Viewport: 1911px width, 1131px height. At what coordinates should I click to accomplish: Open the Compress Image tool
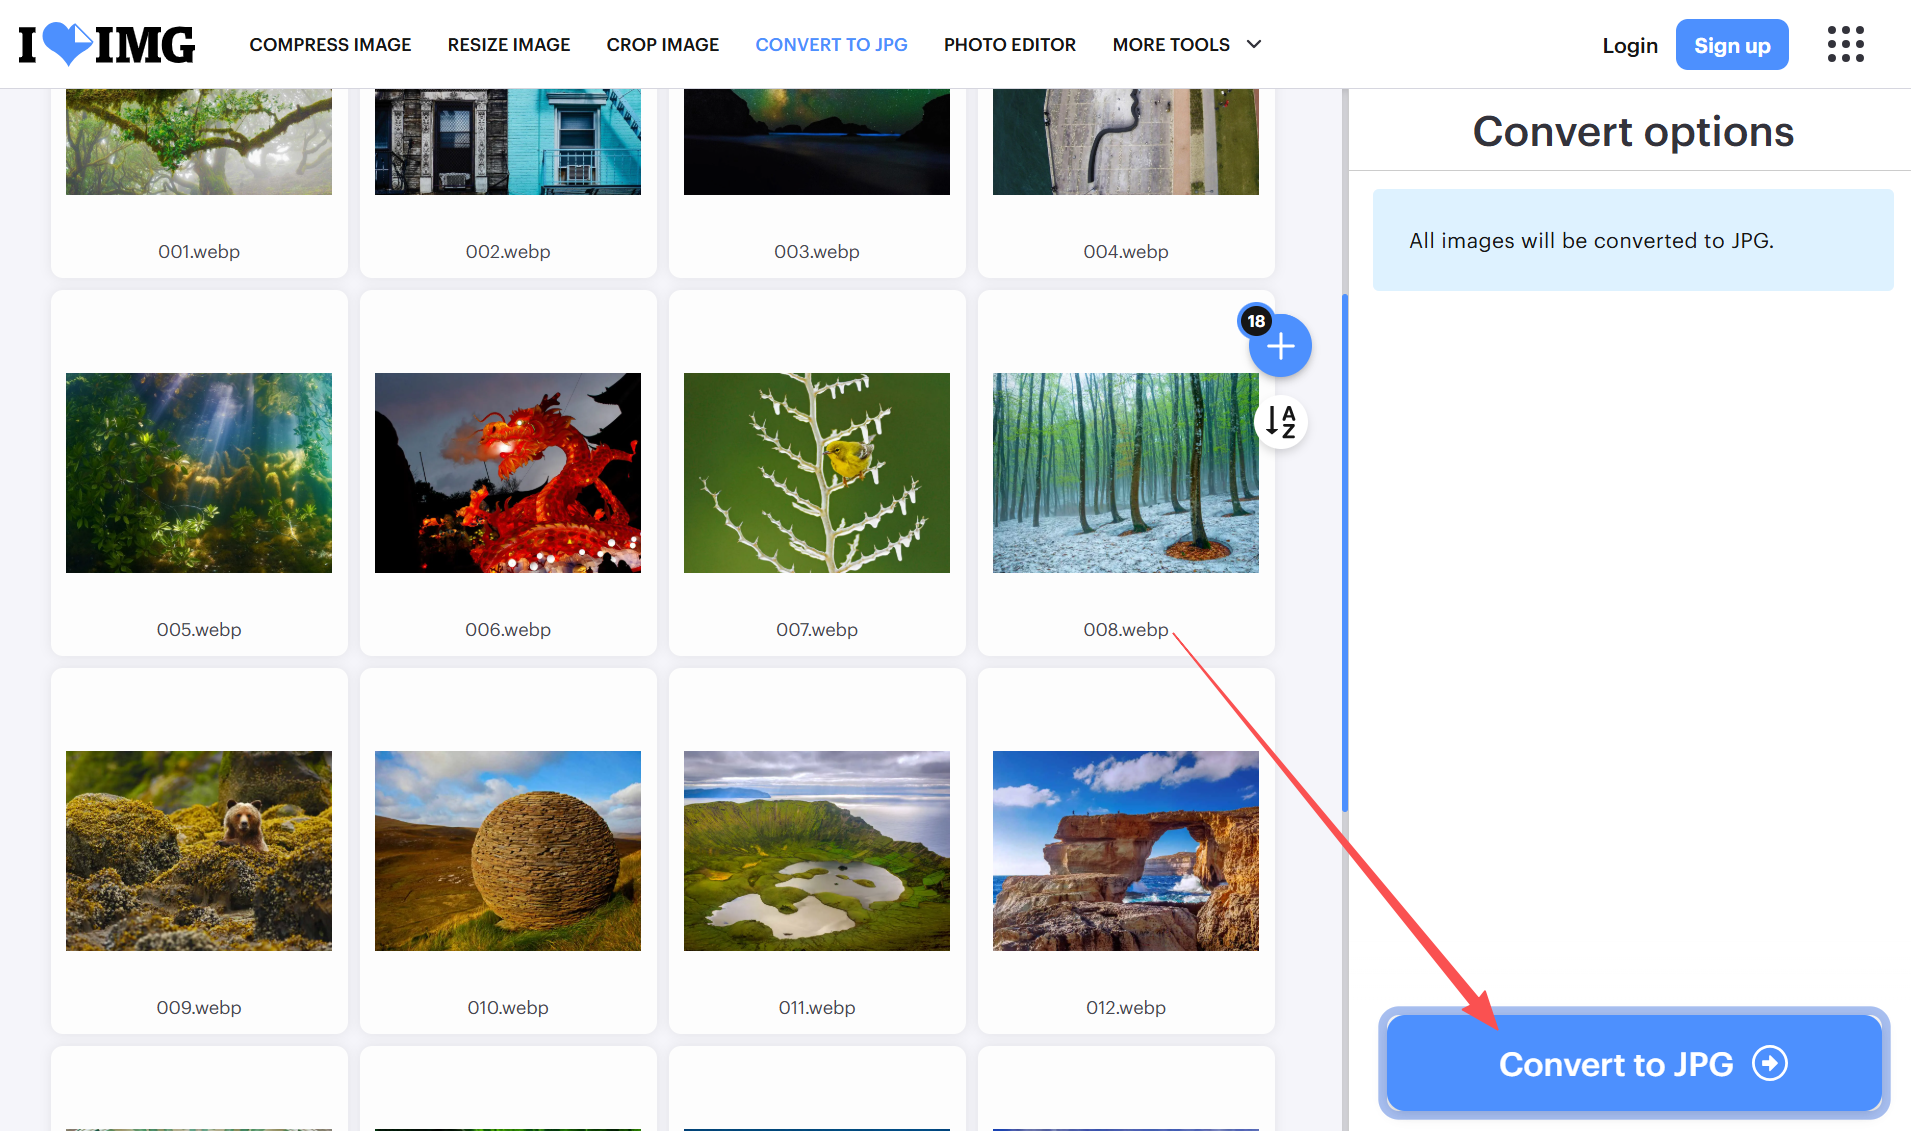(330, 45)
